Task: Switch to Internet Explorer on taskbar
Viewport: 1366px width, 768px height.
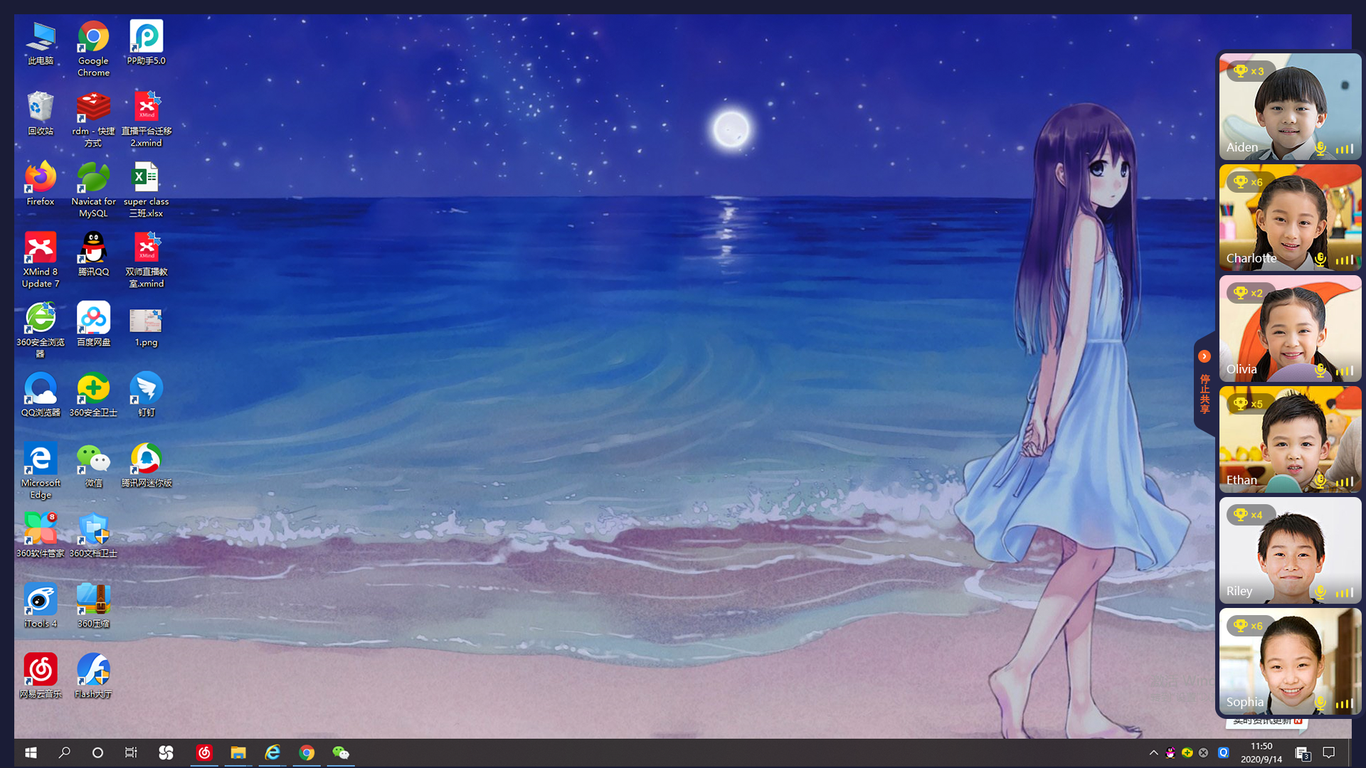Action: [273, 753]
